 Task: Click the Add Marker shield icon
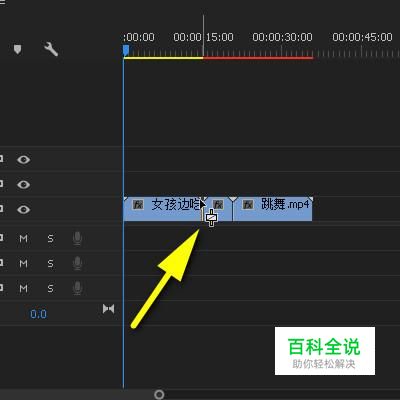[17, 50]
